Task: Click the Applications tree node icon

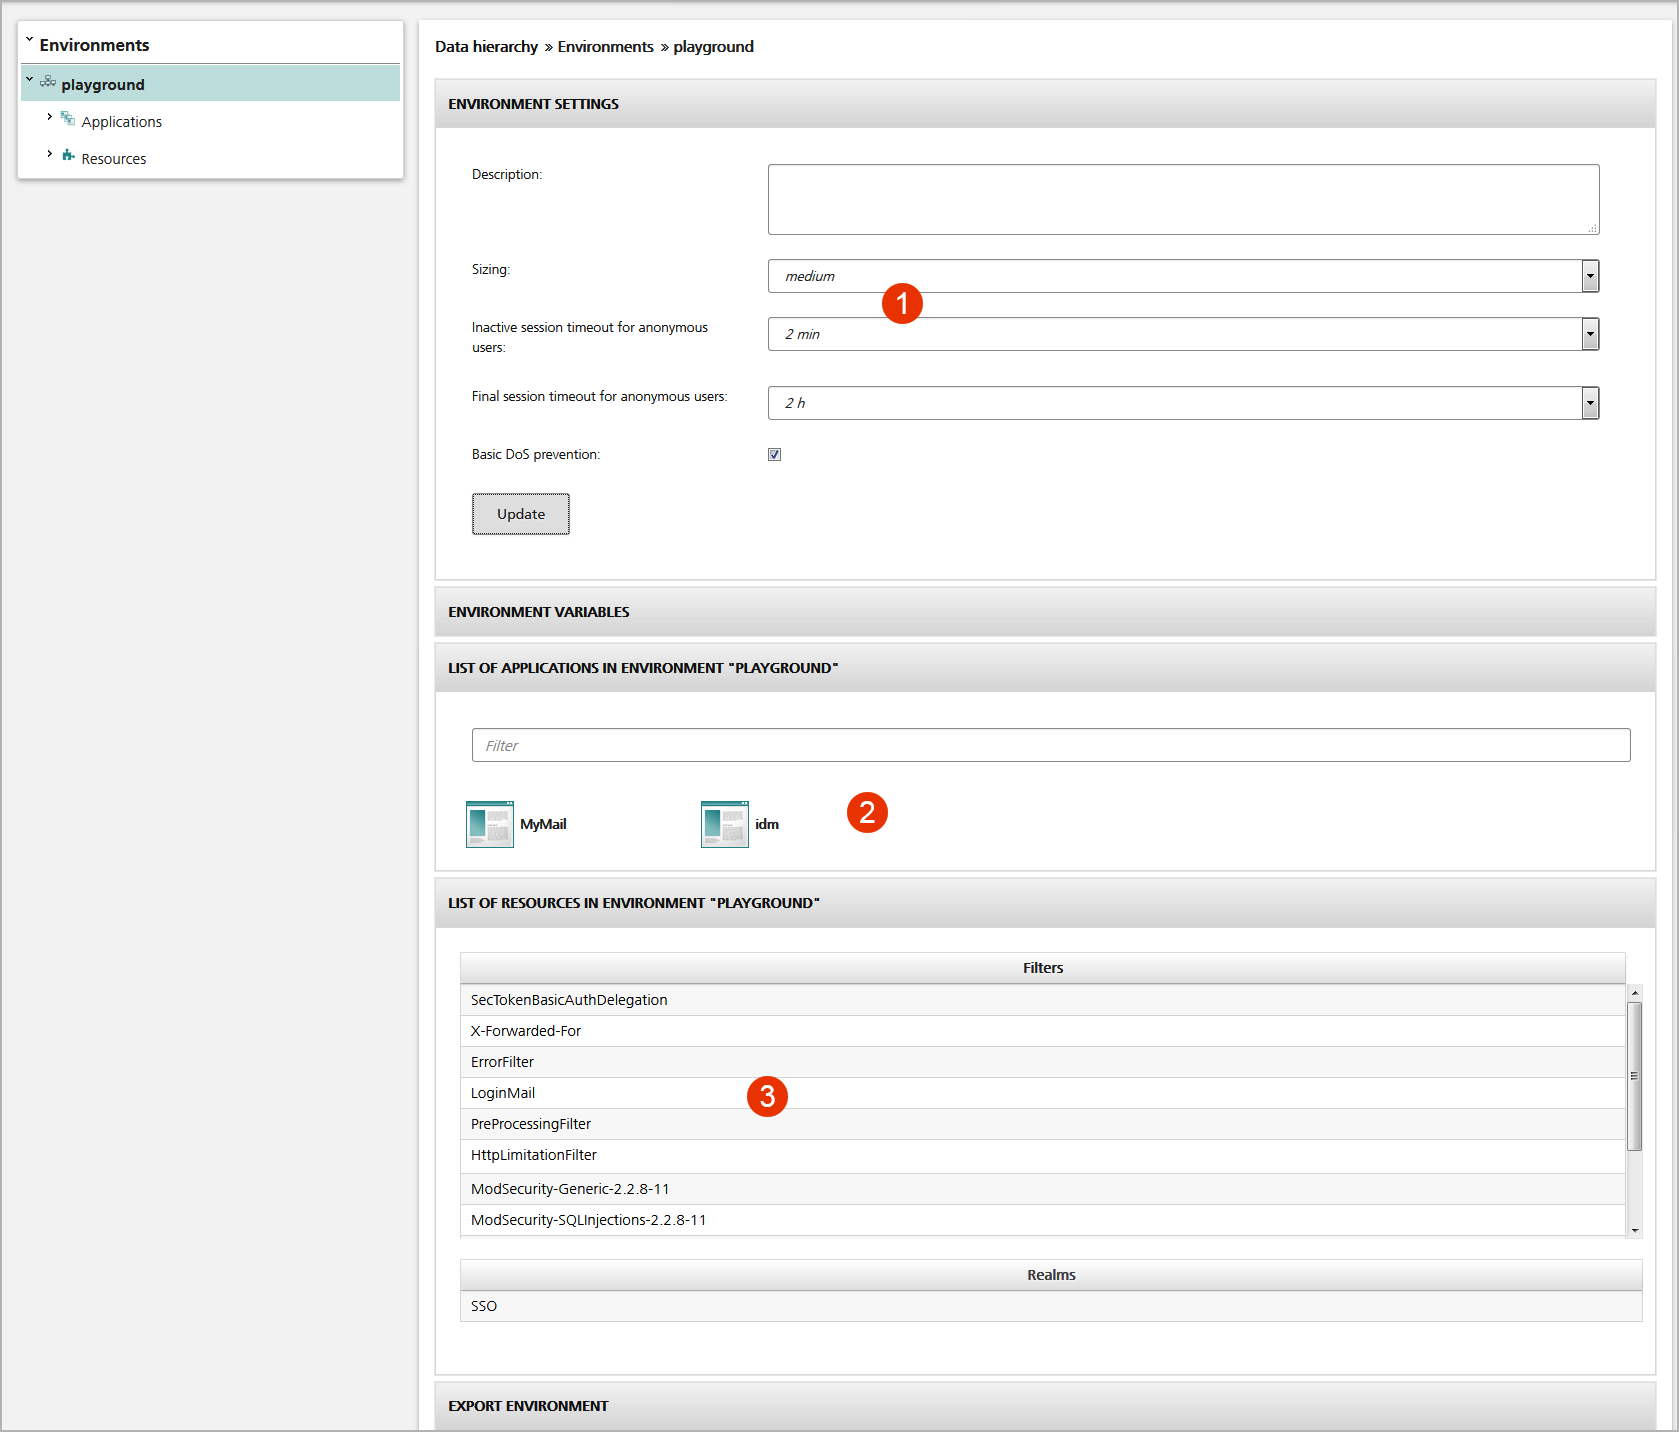Action: 68,119
